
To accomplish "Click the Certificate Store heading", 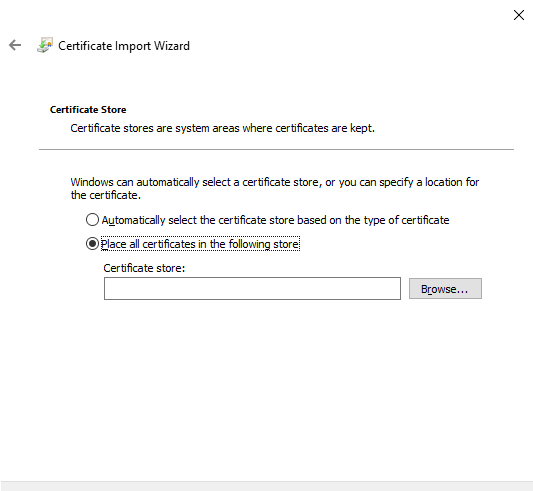I will pos(88,109).
